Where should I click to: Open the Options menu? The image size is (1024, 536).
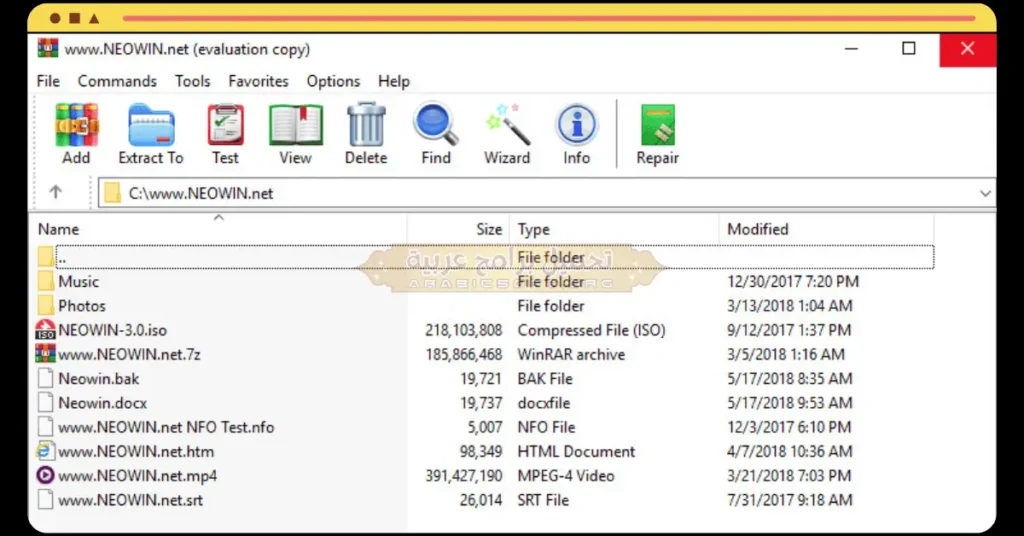(x=334, y=81)
